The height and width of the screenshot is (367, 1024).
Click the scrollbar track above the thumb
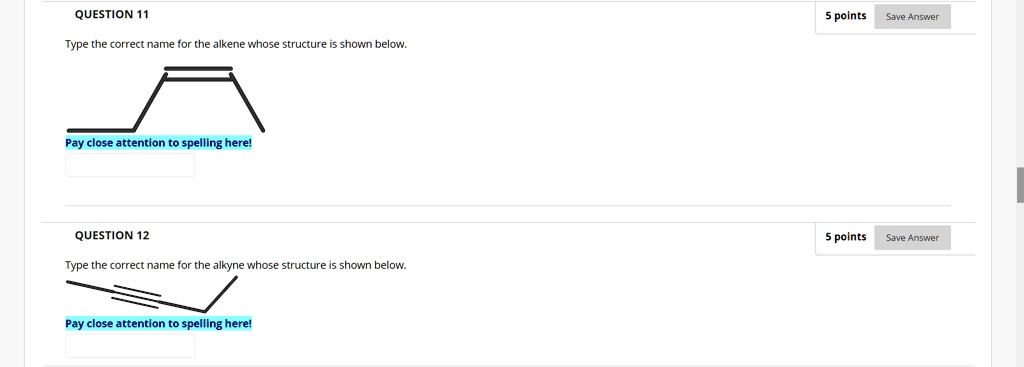coord(1020,84)
